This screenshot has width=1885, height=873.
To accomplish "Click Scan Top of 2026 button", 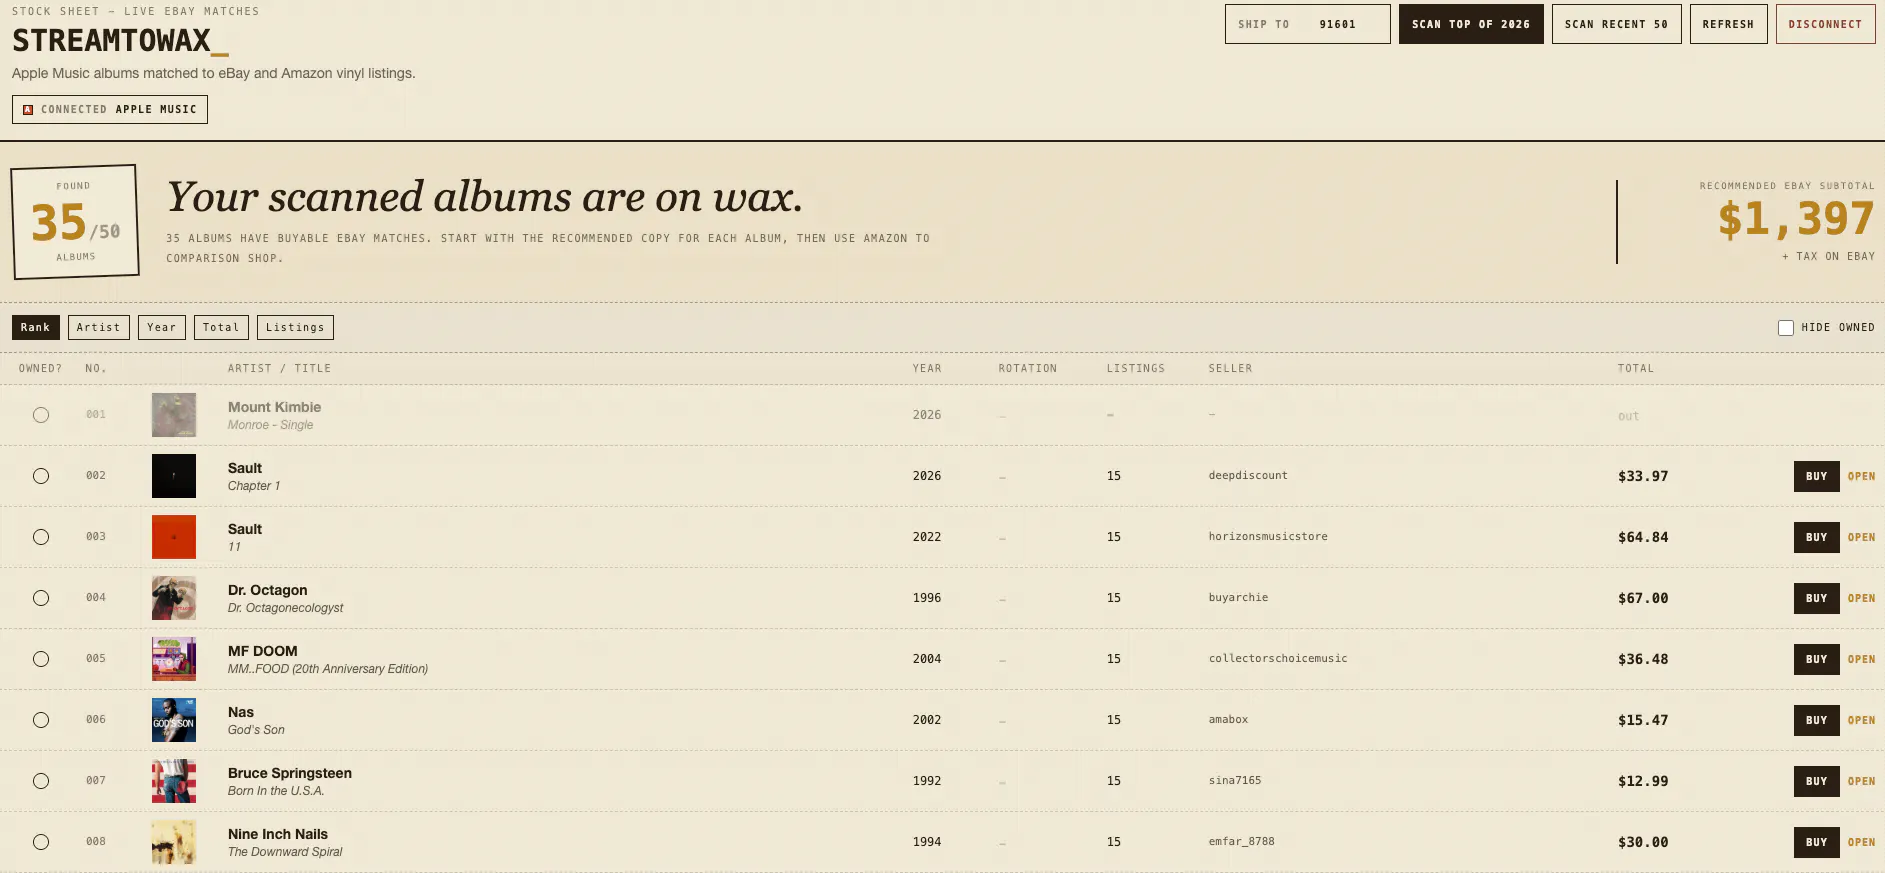I will [1471, 24].
